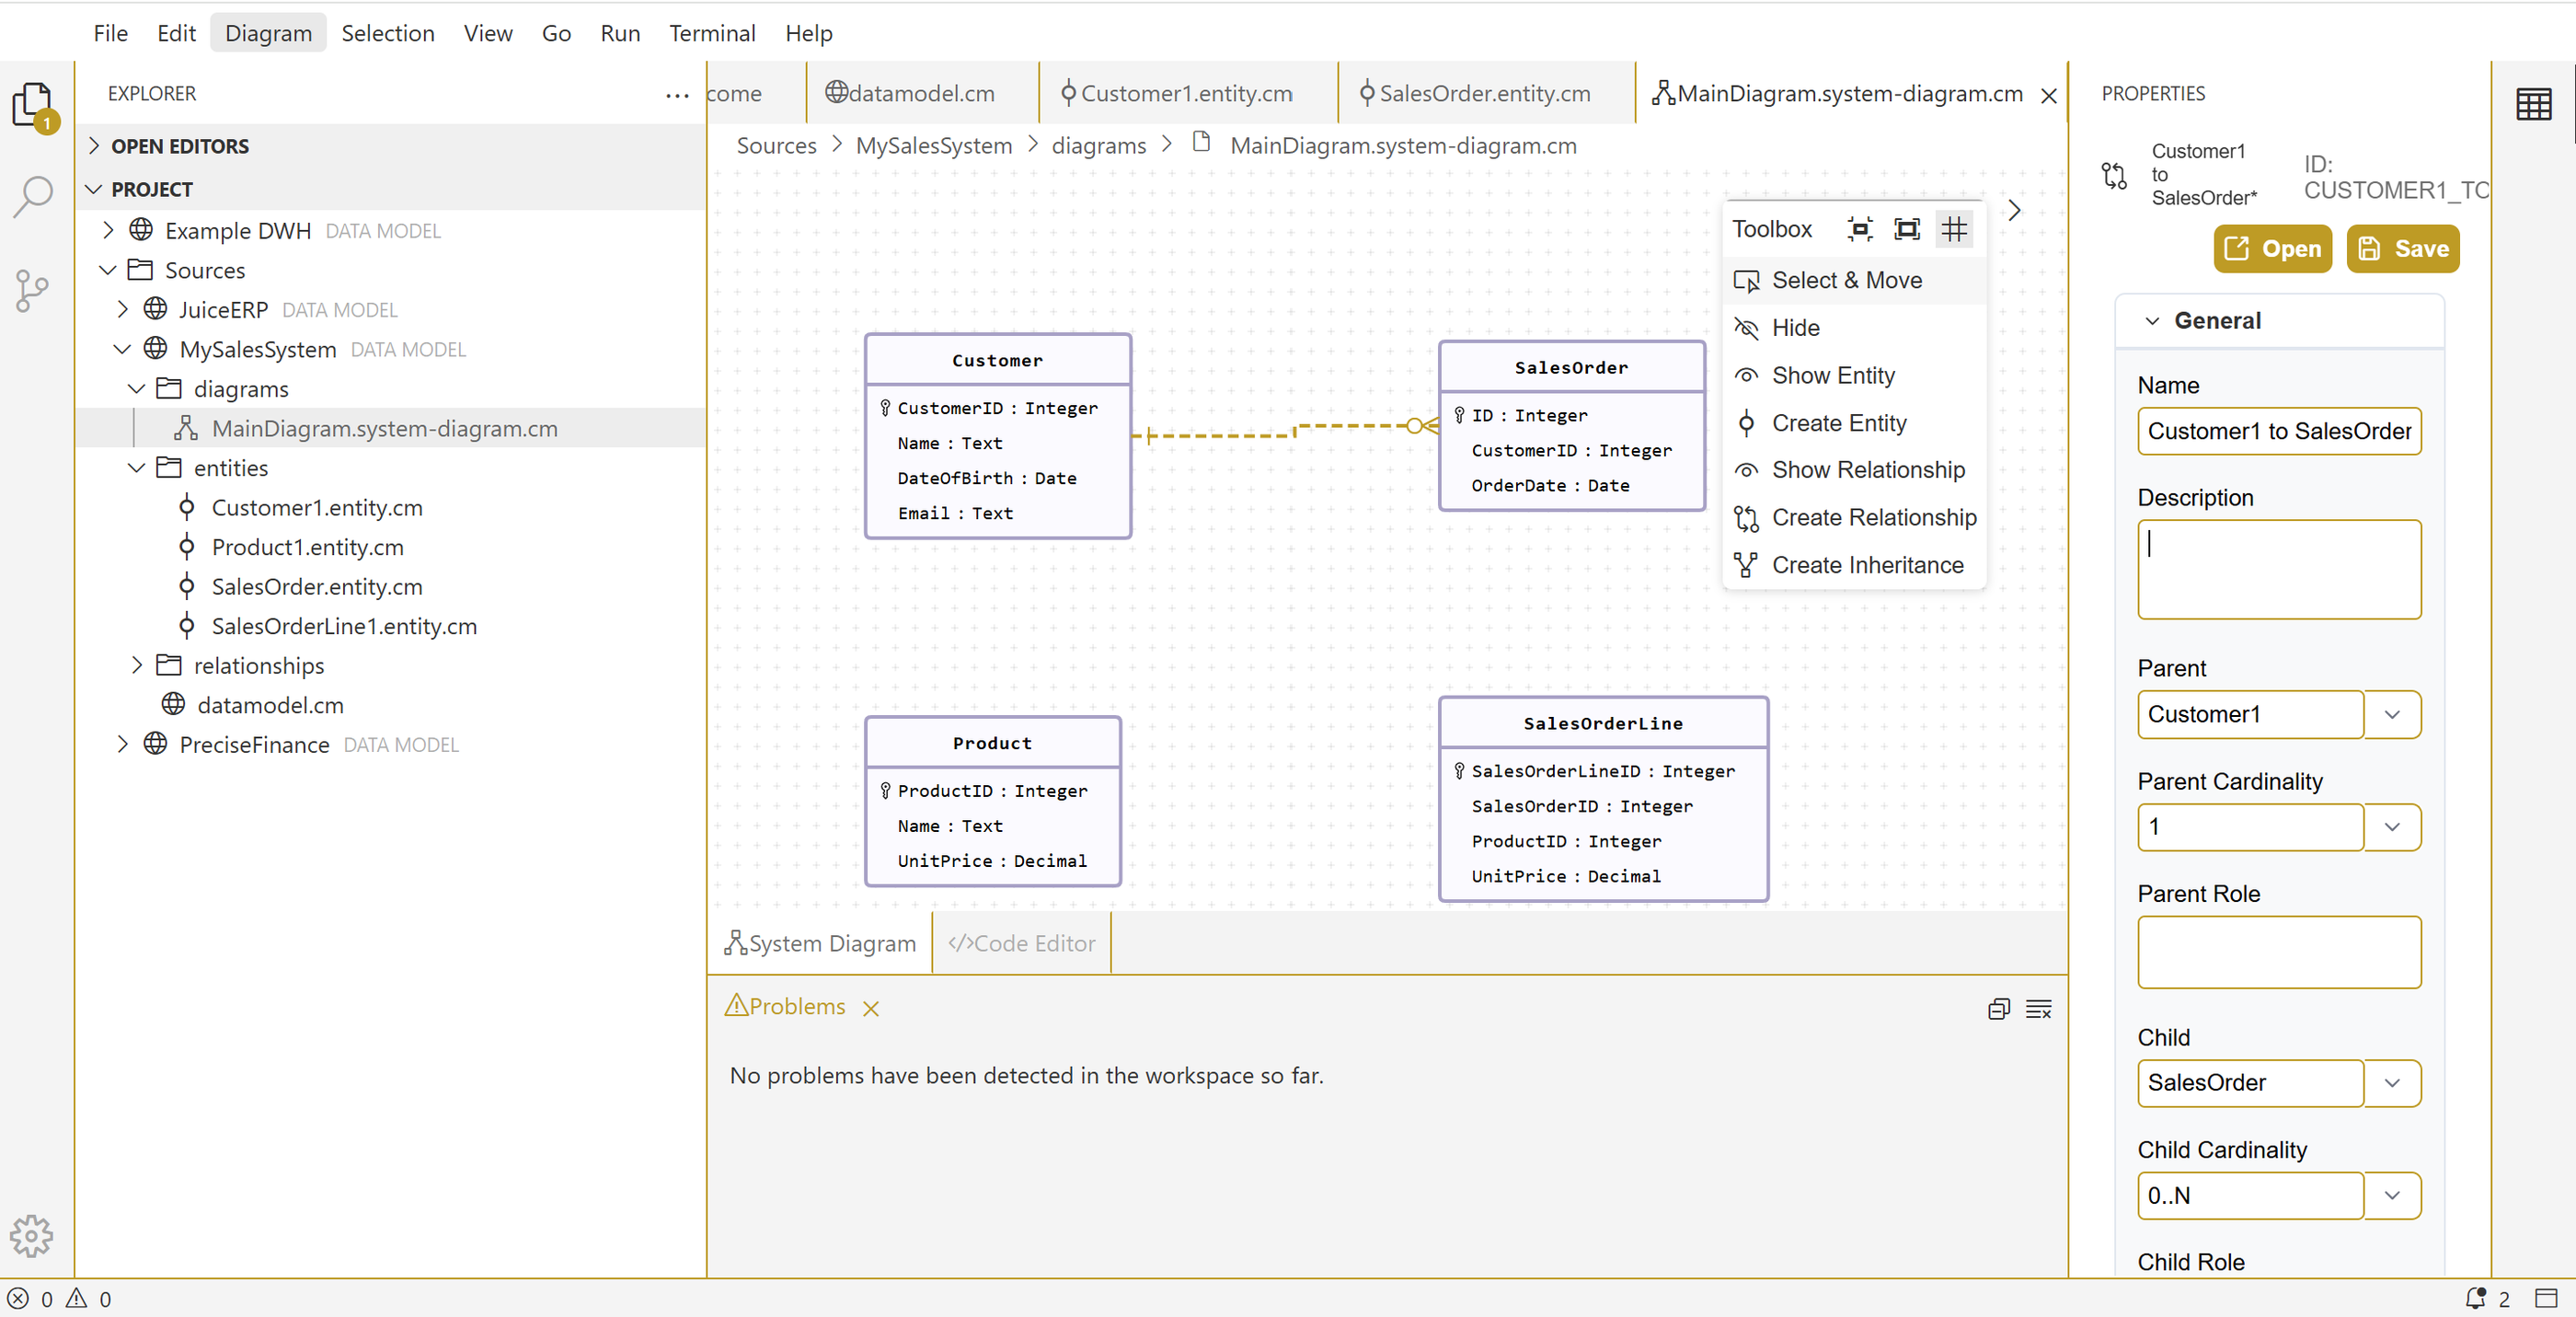The width and height of the screenshot is (2576, 1317).
Task: Select the Hide tool in Toolbox
Action: click(x=1795, y=328)
